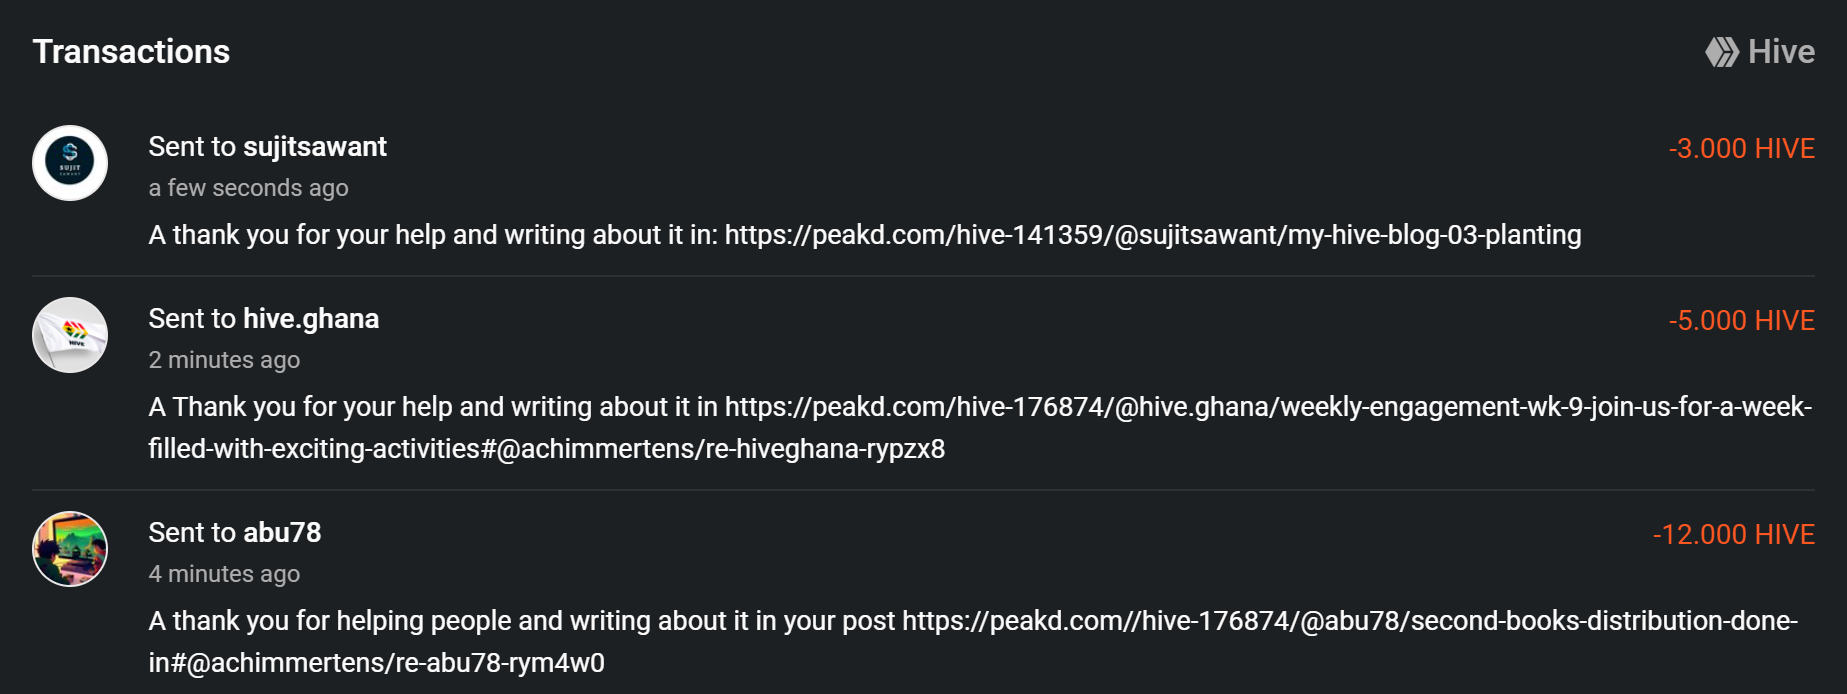Click the Hive logo icon
Image resolution: width=1847 pixels, height=694 pixels.
(x=1722, y=52)
